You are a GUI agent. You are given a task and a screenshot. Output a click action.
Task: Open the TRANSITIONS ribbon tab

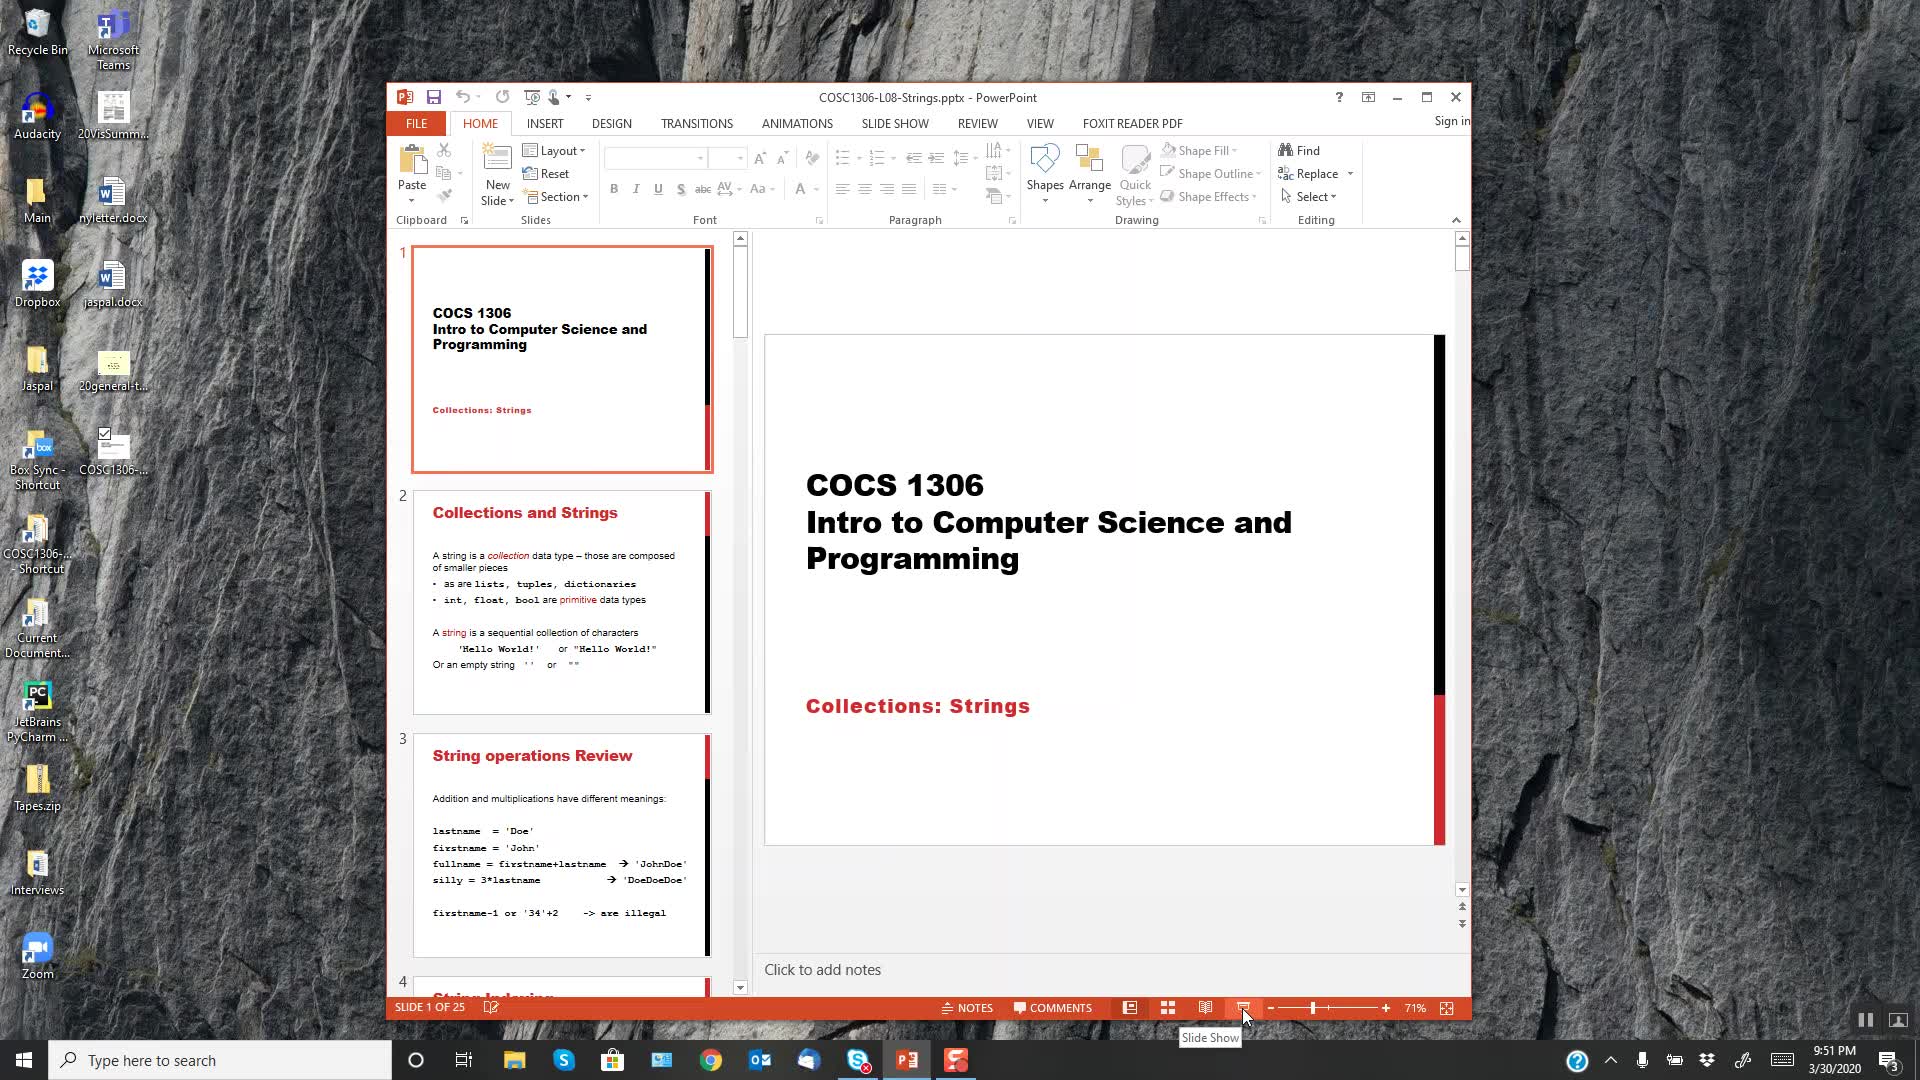[696, 123]
